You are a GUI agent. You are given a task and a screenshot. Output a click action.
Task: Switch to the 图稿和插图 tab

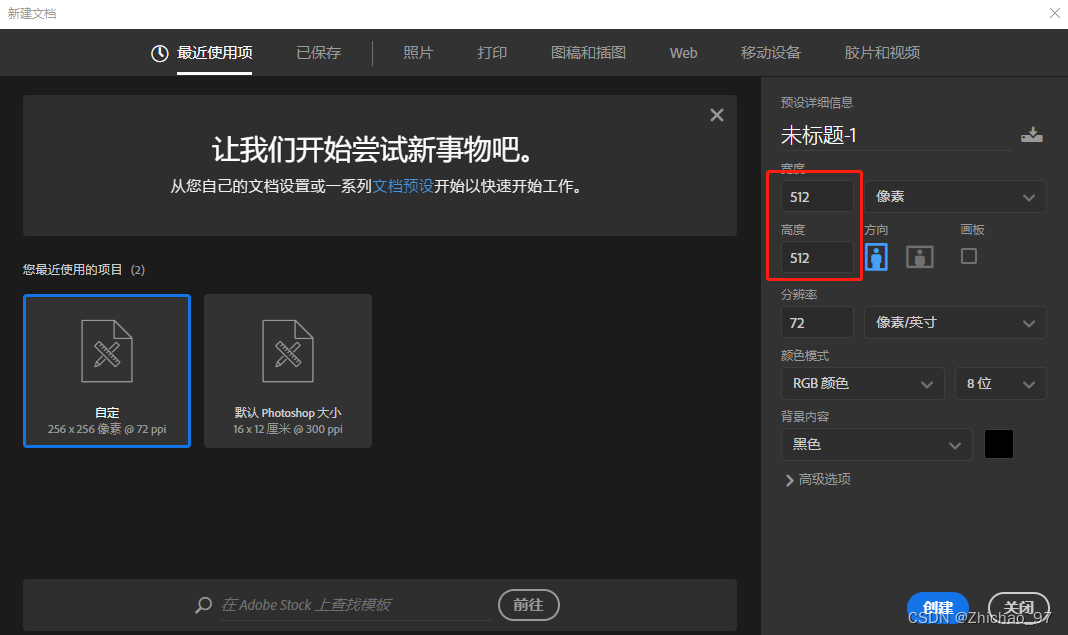(588, 53)
